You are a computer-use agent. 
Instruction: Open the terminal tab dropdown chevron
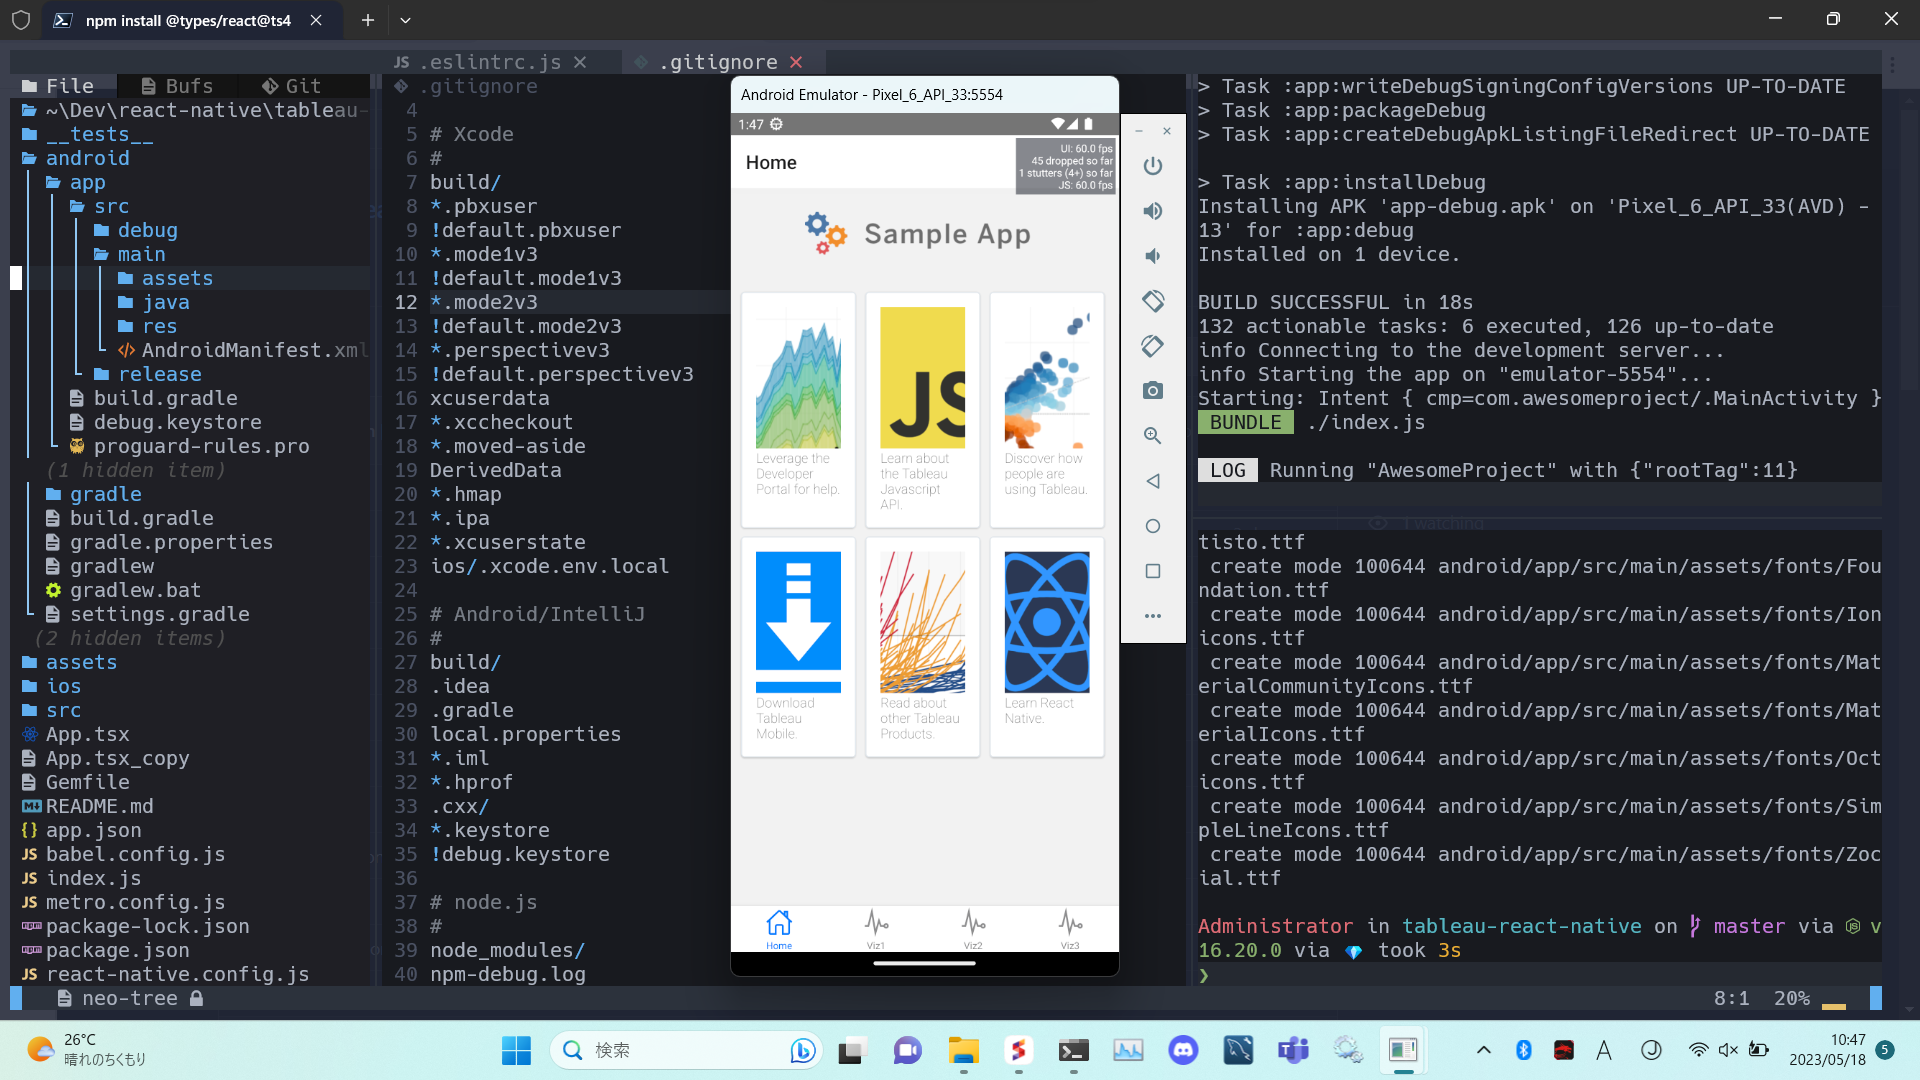[x=405, y=20]
